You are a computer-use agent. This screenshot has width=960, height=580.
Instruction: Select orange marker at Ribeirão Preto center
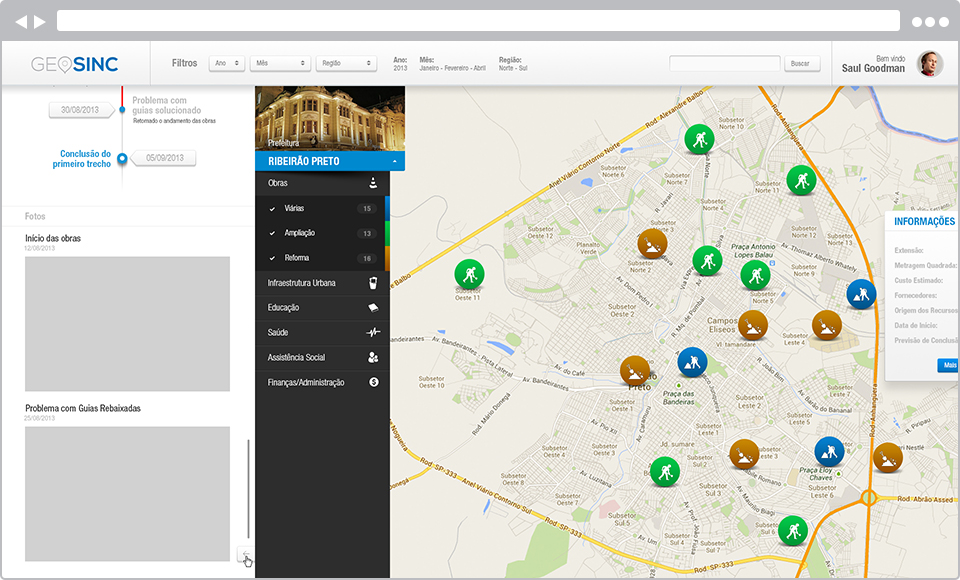pyautogui.click(x=635, y=371)
